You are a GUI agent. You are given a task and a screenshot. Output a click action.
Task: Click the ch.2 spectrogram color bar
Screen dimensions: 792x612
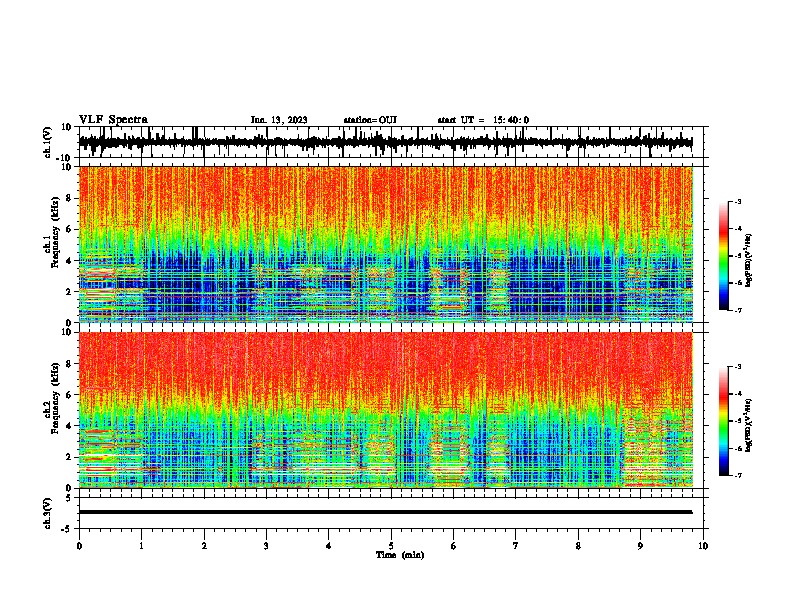pyautogui.click(x=724, y=421)
